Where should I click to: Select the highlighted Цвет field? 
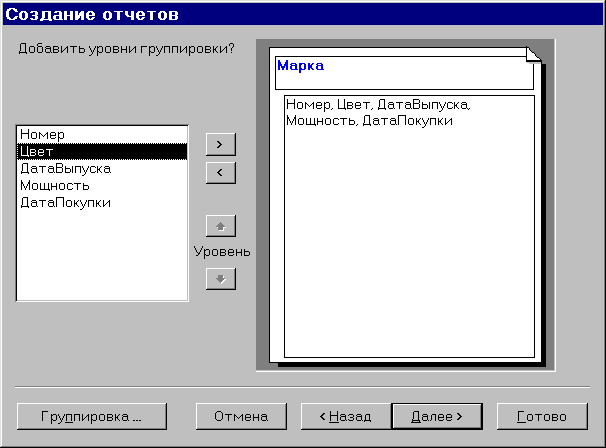pyautogui.click(x=102, y=152)
